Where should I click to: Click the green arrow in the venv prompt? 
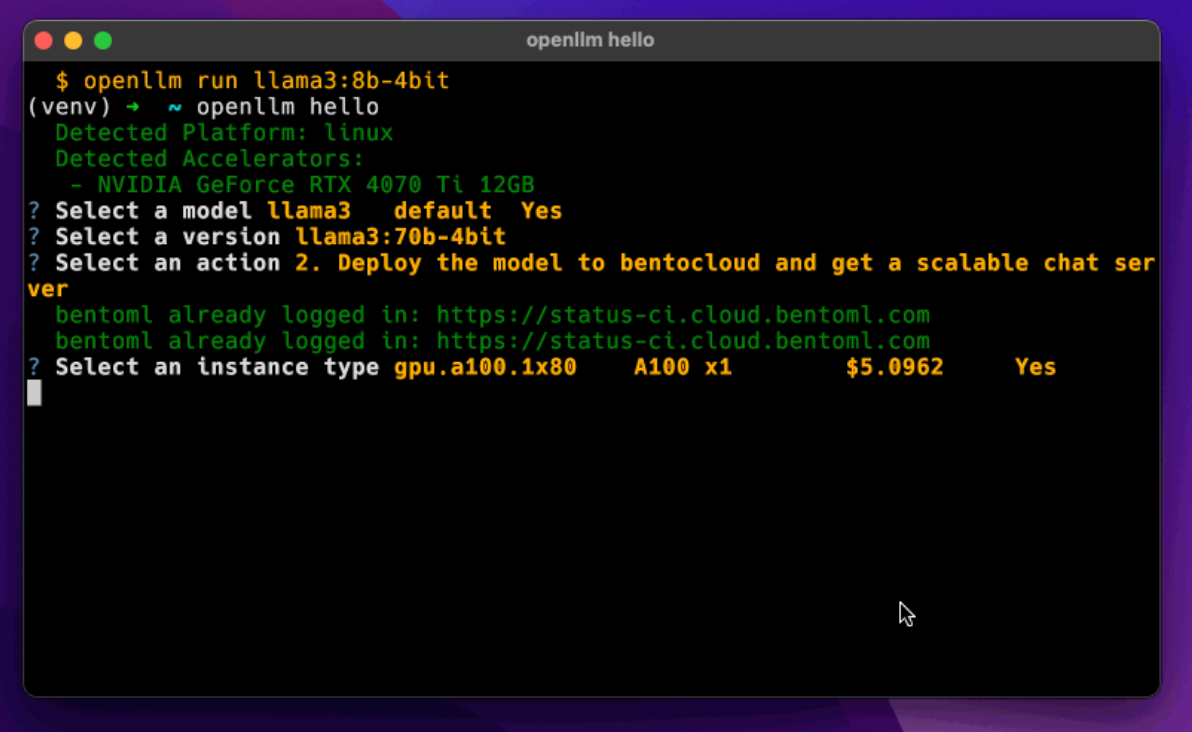click(133, 107)
